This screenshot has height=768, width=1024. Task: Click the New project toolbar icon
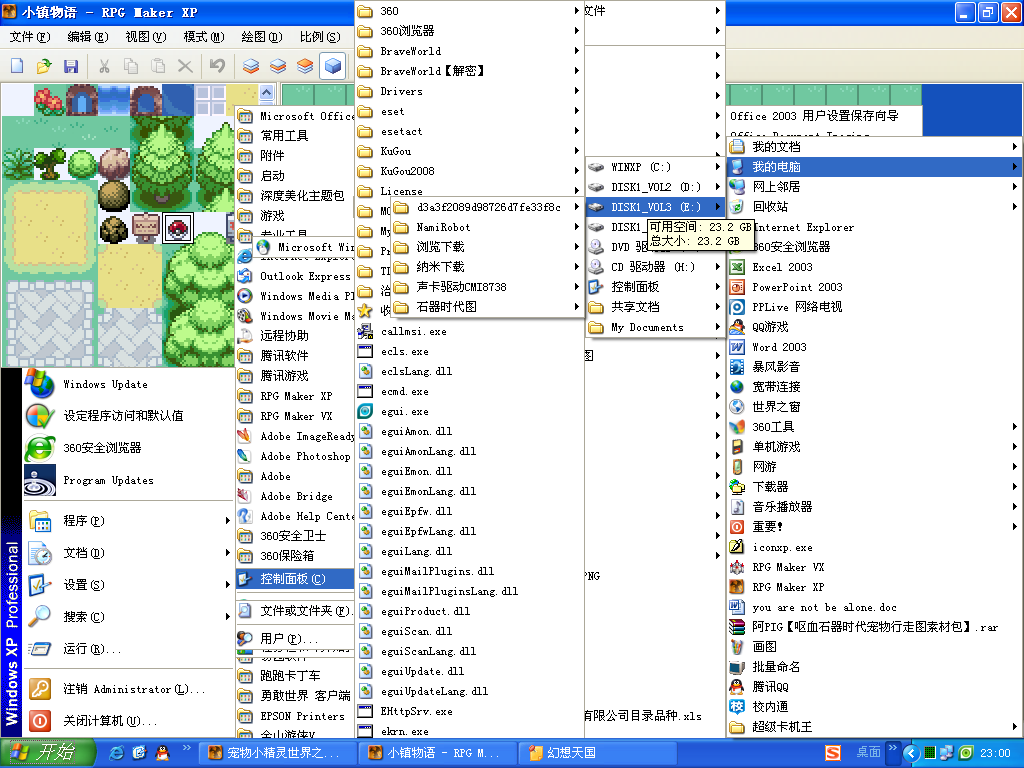(x=18, y=66)
